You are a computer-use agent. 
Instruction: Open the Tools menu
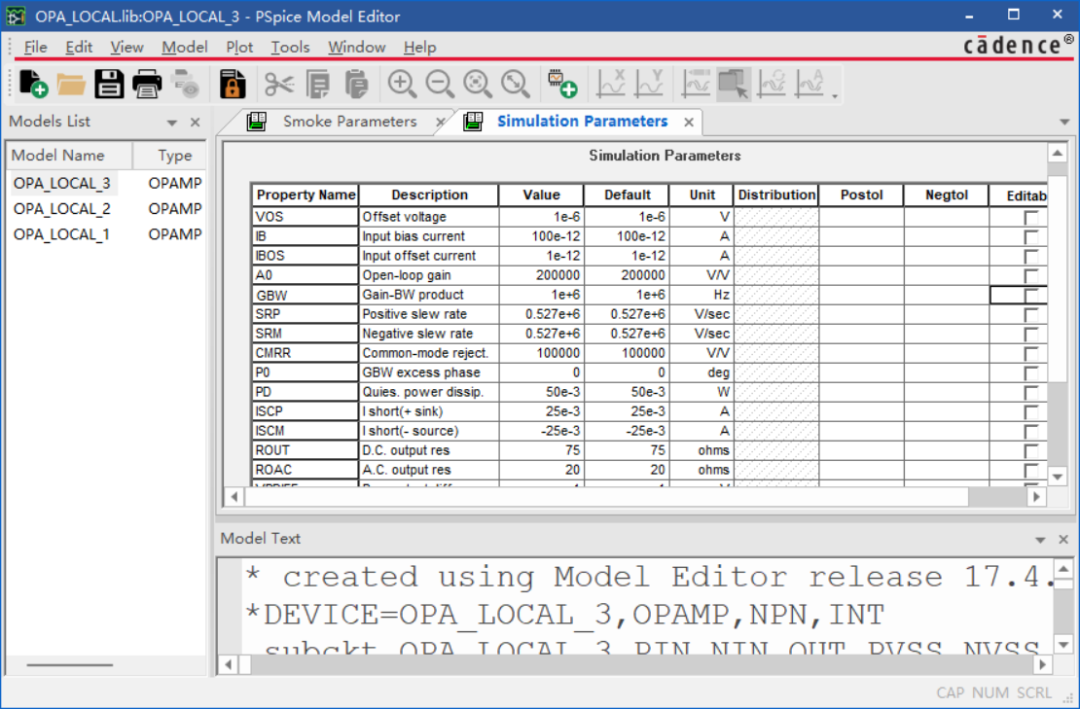click(x=290, y=47)
